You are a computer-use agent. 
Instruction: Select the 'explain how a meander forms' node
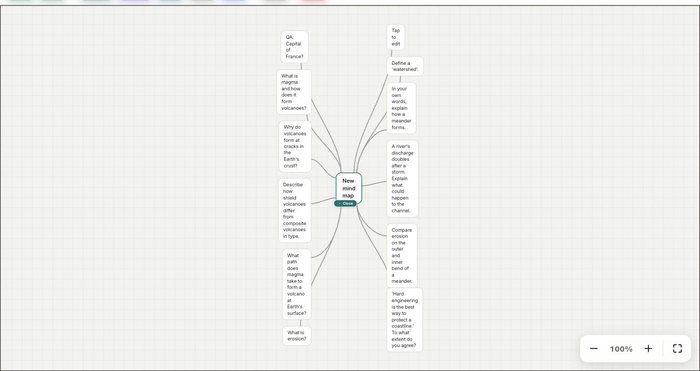click(x=401, y=108)
